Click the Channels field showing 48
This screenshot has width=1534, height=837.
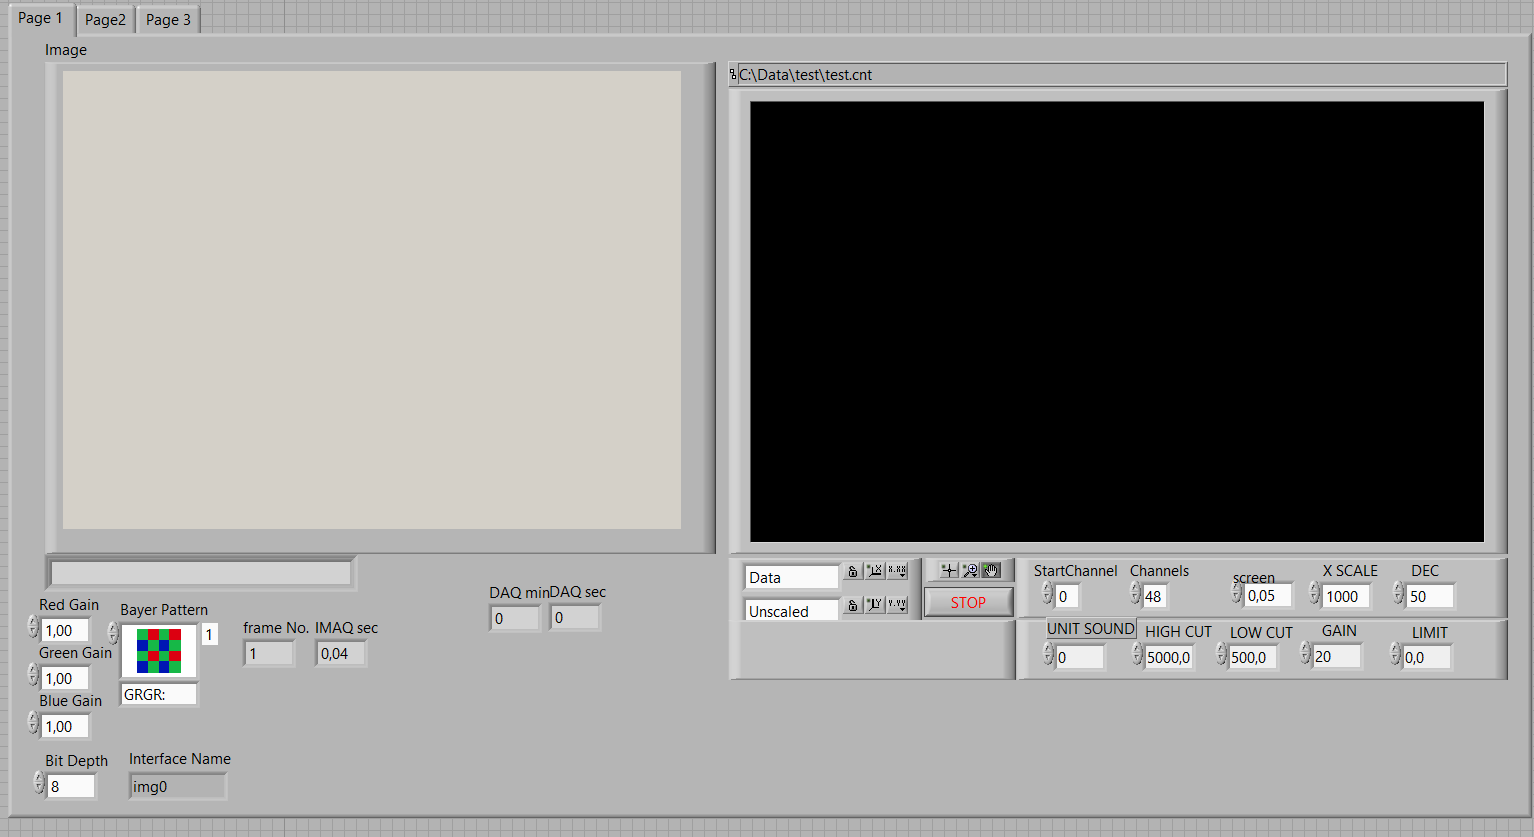click(x=1155, y=596)
